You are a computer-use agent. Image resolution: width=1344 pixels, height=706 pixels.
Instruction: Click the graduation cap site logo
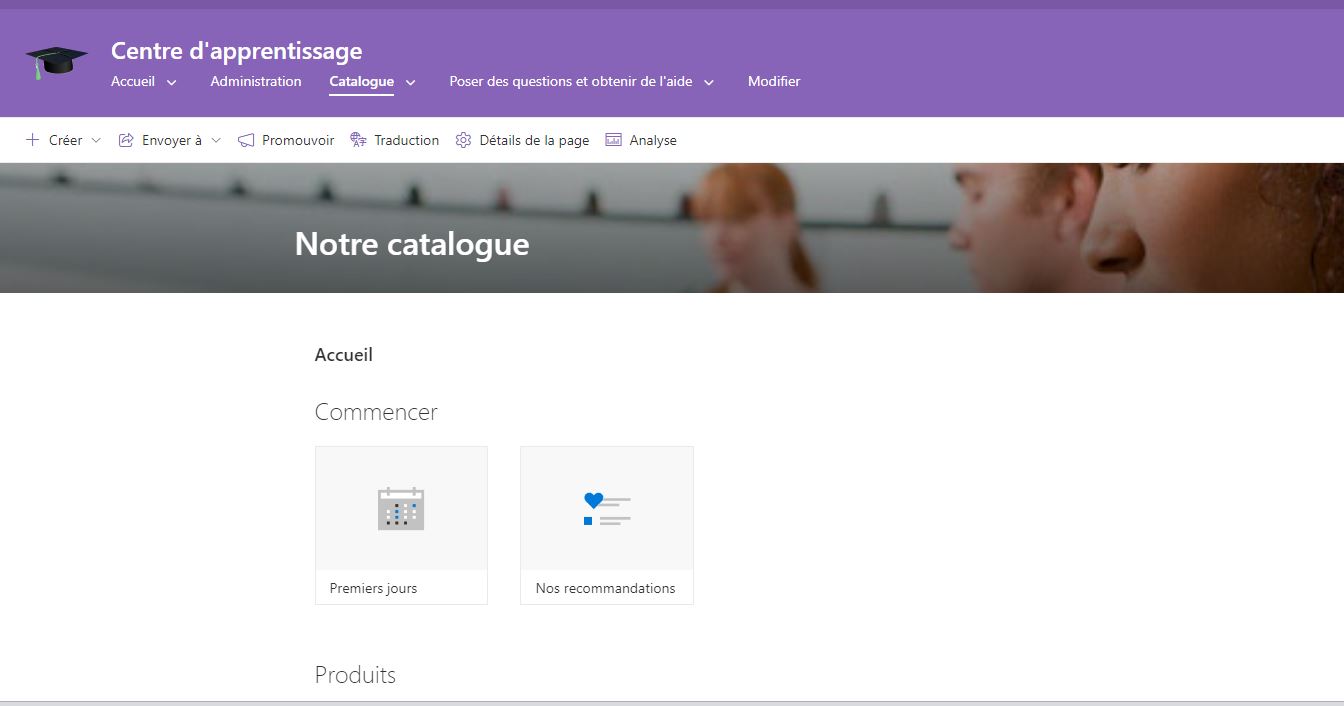tap(56, 63)
